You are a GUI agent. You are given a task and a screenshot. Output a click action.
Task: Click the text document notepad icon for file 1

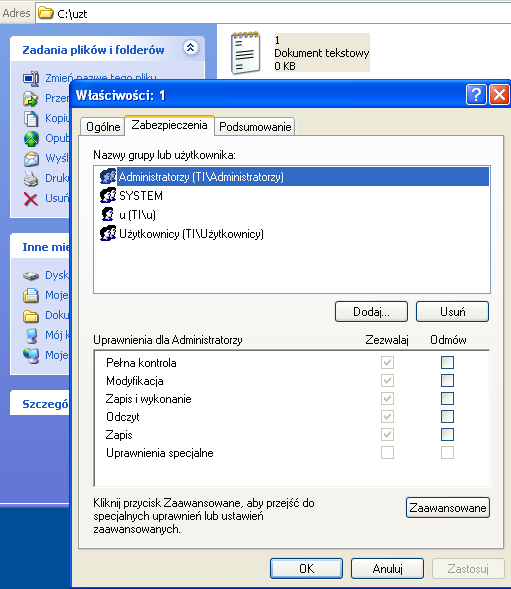tap(246, 53)
